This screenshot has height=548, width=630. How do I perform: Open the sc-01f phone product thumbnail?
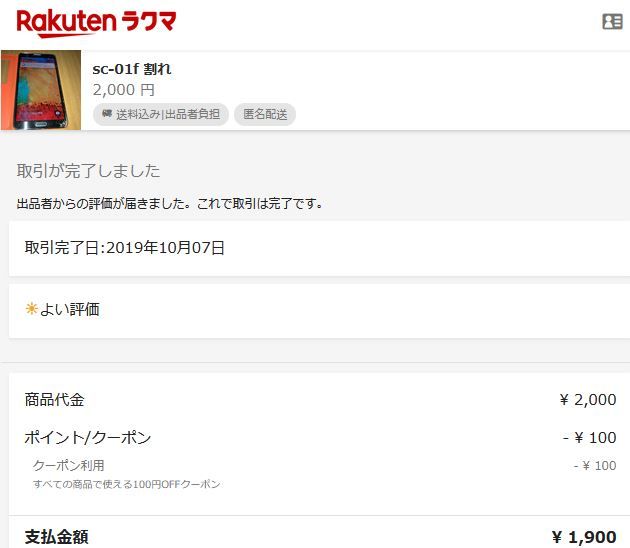(x=41, y=90)
